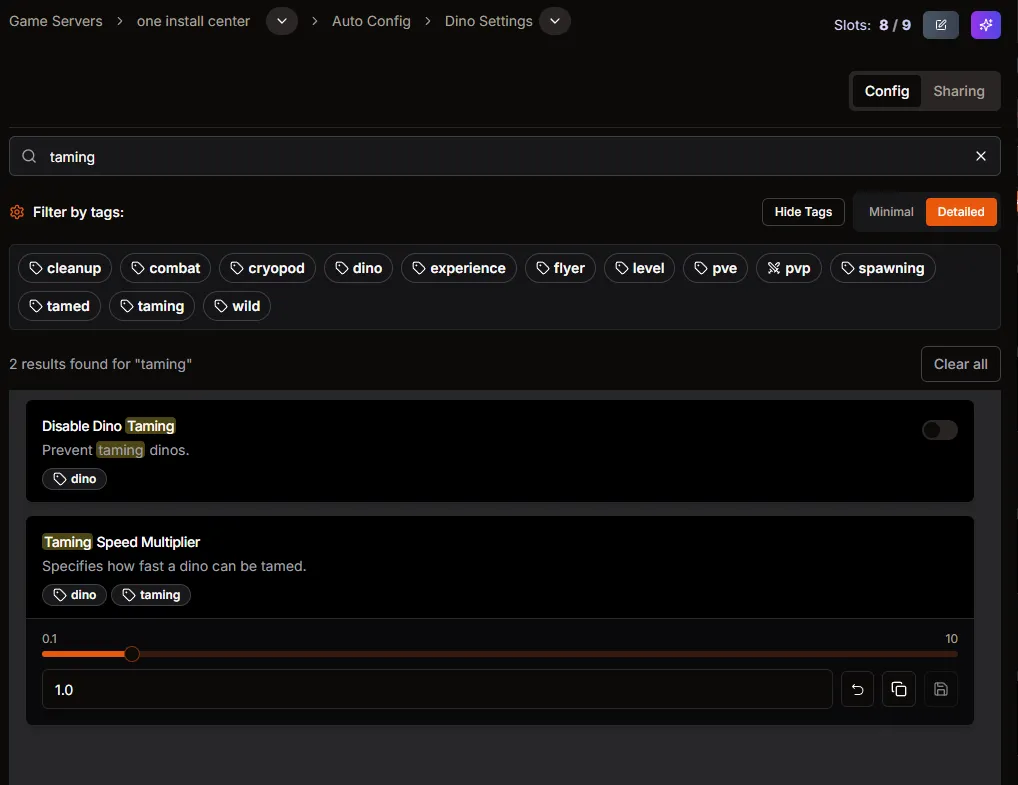Open the purple AI sparkle assistant icon
This screenshot has width=1018, height=785.
pos(985,25)
